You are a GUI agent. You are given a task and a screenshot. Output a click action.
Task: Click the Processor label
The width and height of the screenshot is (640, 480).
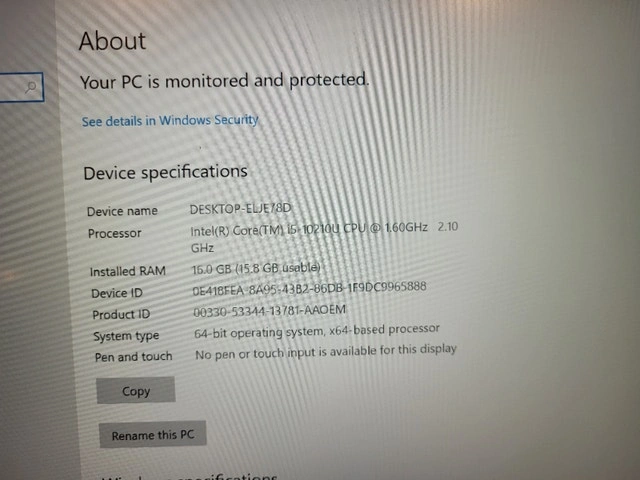click(115, 233)
